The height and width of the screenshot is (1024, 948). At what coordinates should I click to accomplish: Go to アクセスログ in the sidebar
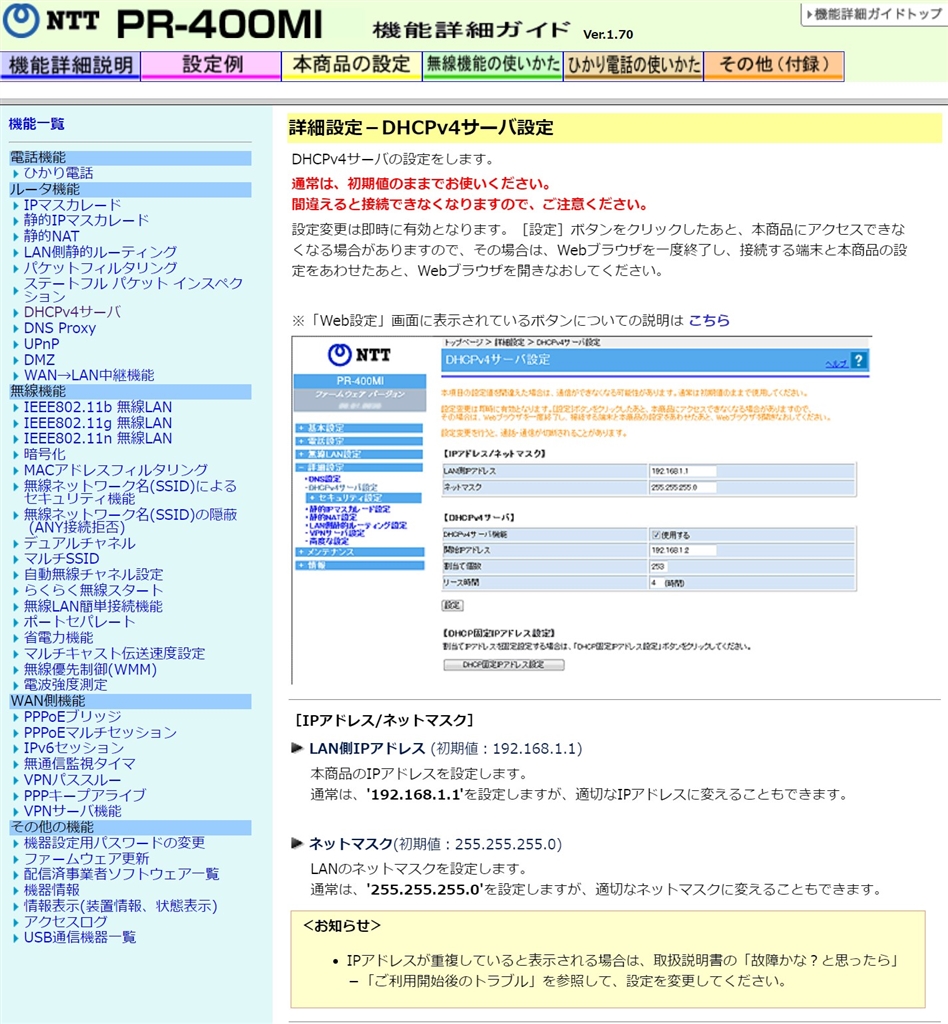pos(65,921)
